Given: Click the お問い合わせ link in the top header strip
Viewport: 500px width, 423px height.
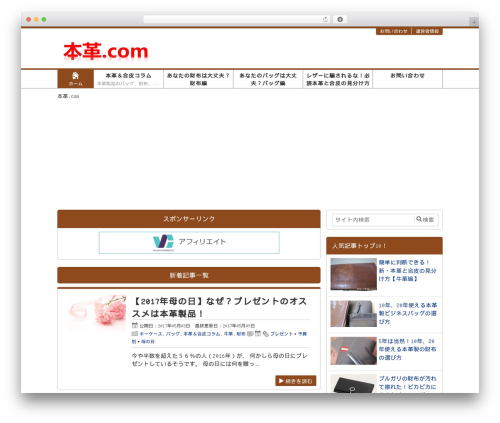Looking at the screenshot, I should 394,31.
